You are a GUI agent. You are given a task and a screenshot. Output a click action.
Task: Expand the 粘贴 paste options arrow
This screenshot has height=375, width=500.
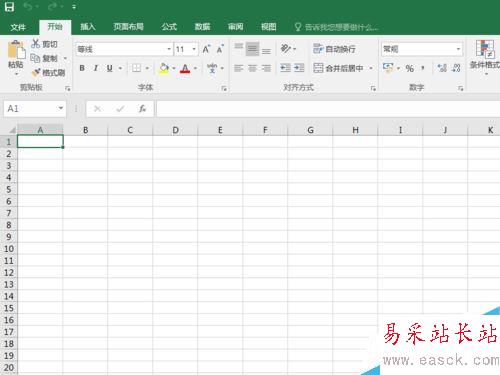click(16, 74)
